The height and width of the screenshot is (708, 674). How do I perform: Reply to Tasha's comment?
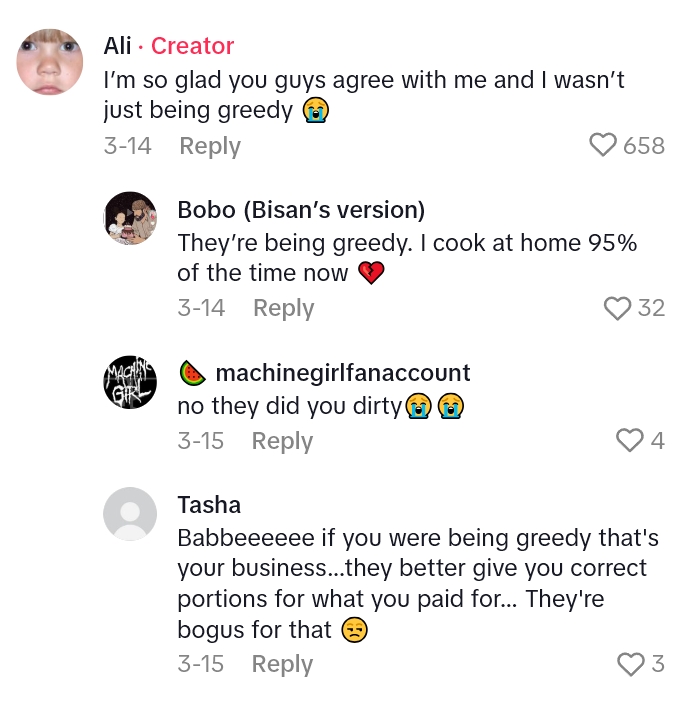pyautogui.click(x=282, y=664)
